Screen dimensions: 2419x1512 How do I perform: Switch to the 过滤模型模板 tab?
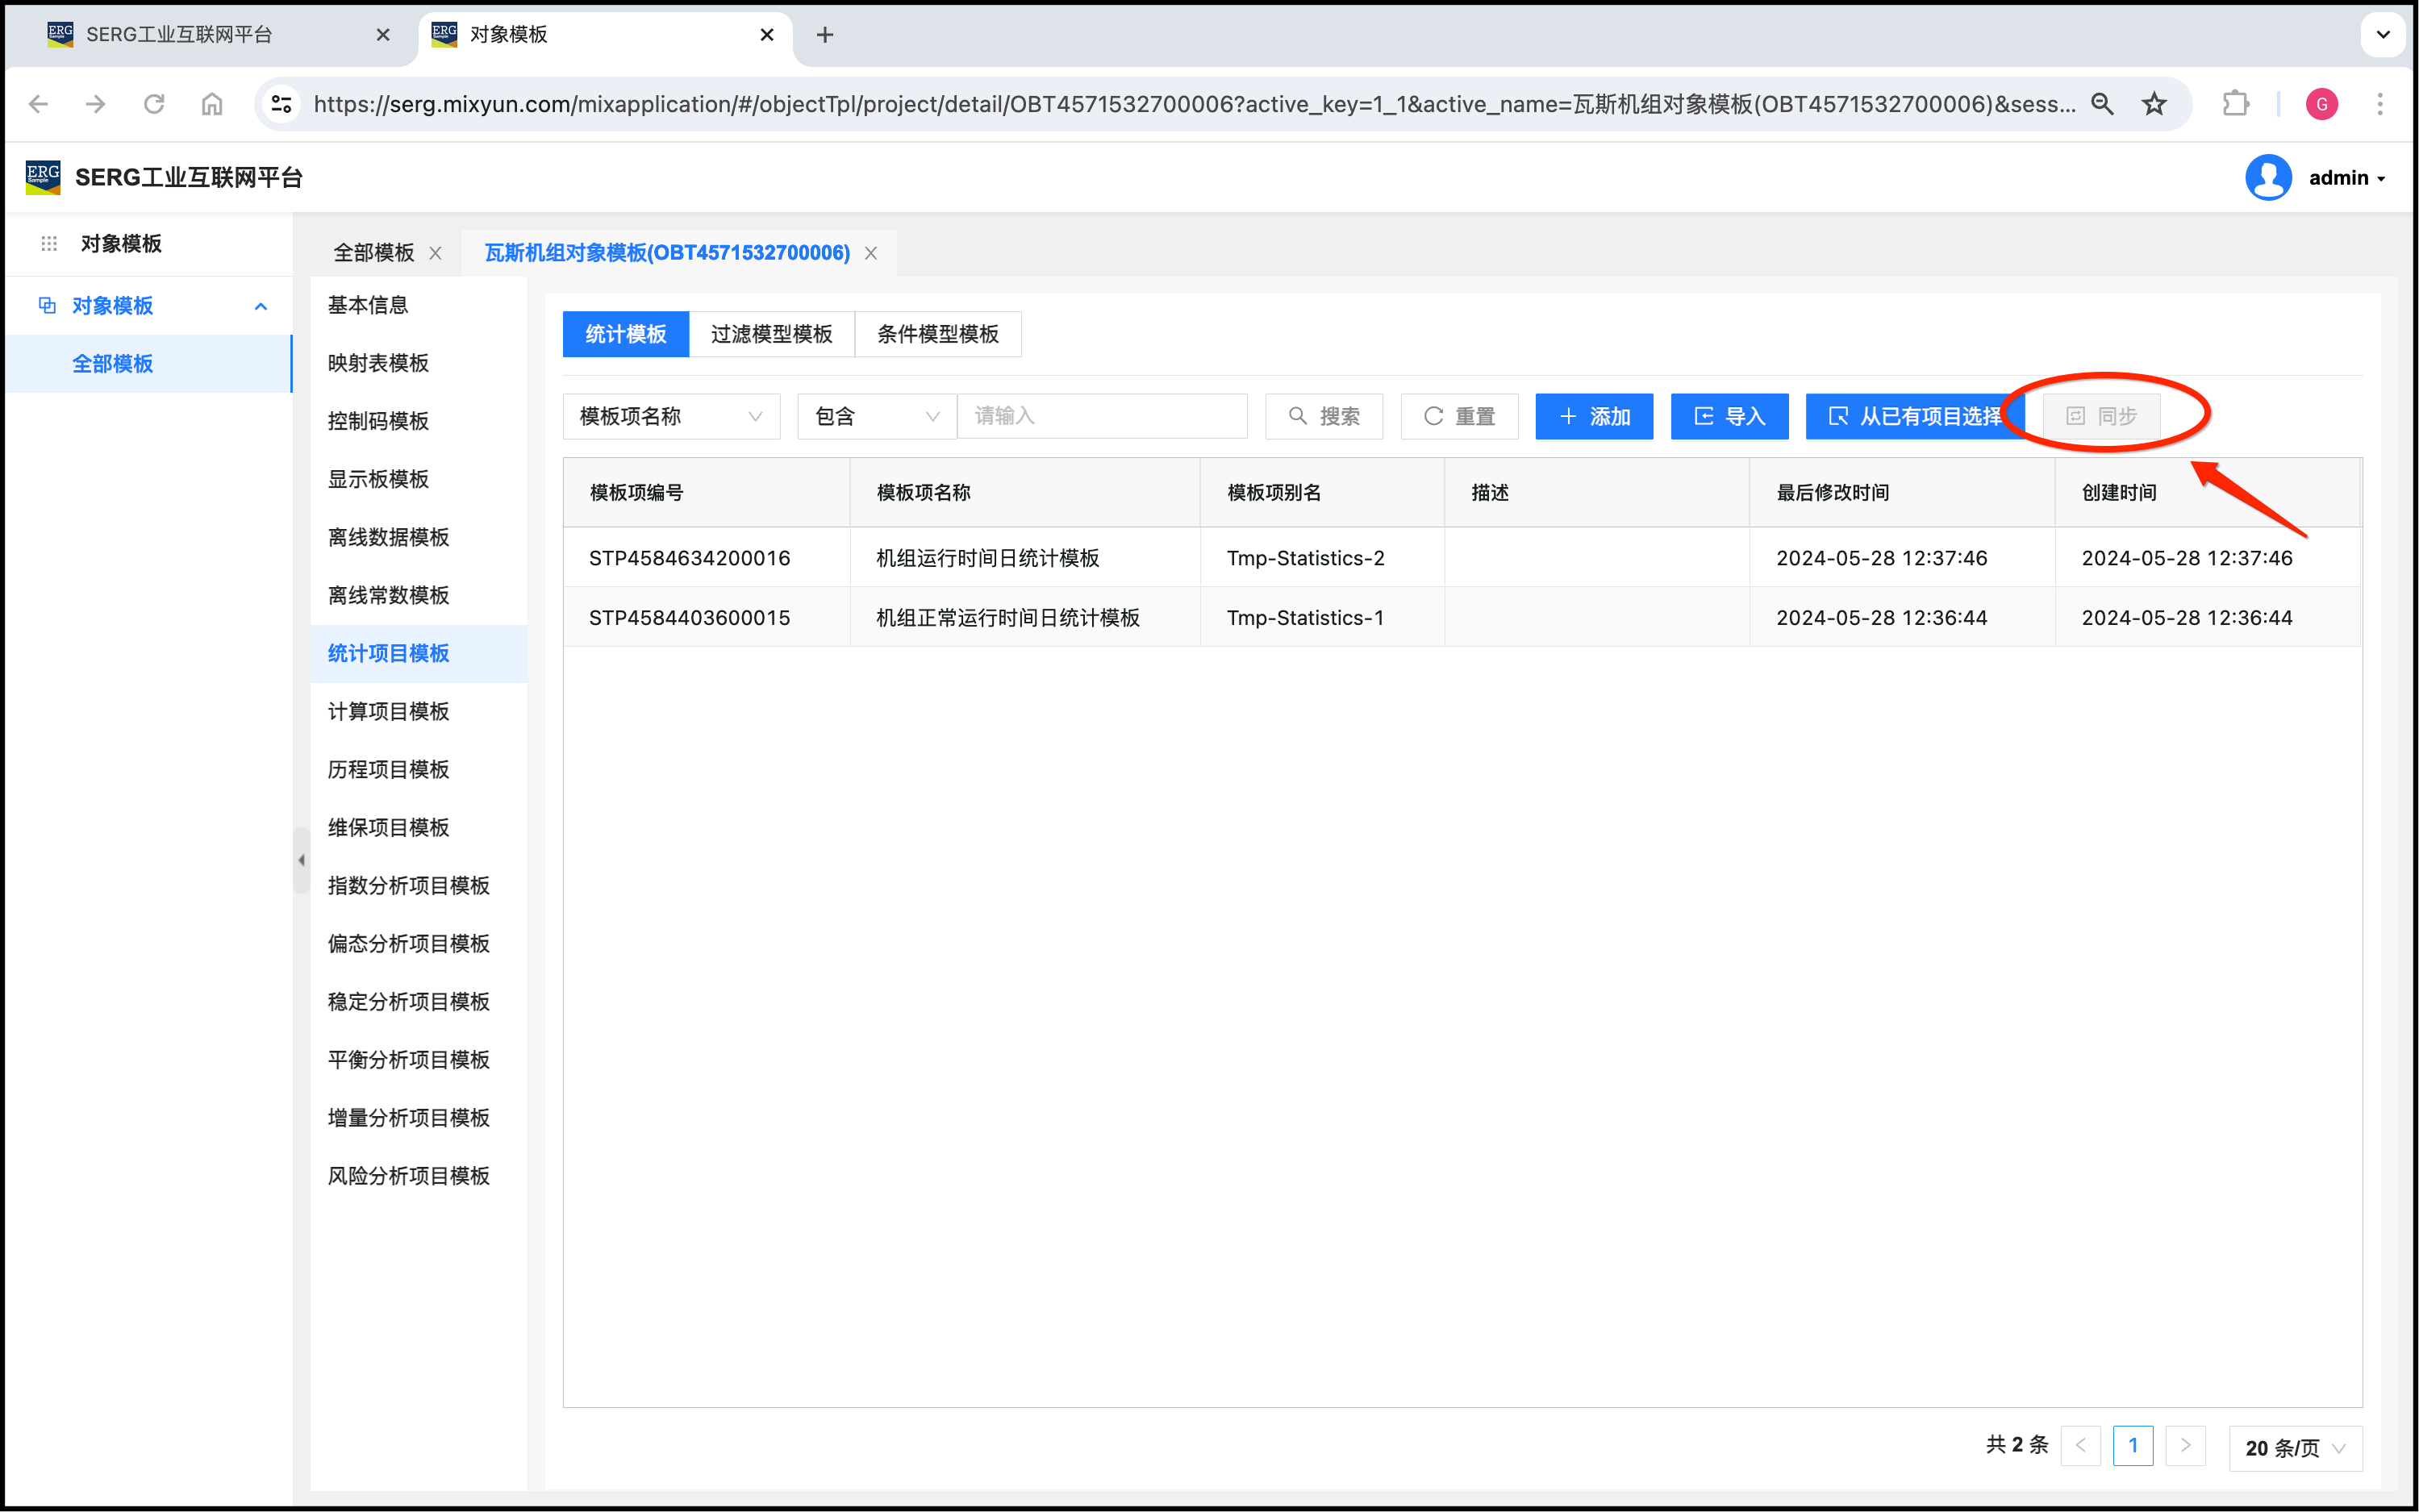click(x=771, y=334)
